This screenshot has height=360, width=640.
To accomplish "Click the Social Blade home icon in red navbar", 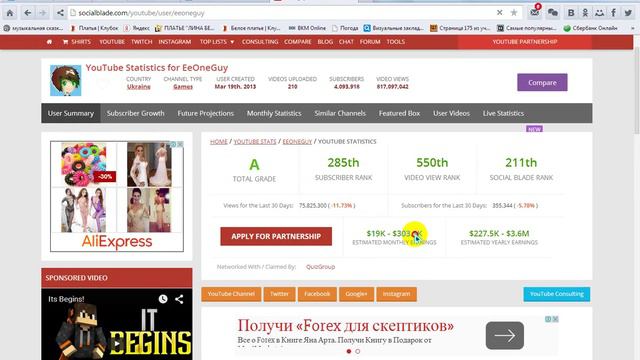I will (x=49, y=42).
